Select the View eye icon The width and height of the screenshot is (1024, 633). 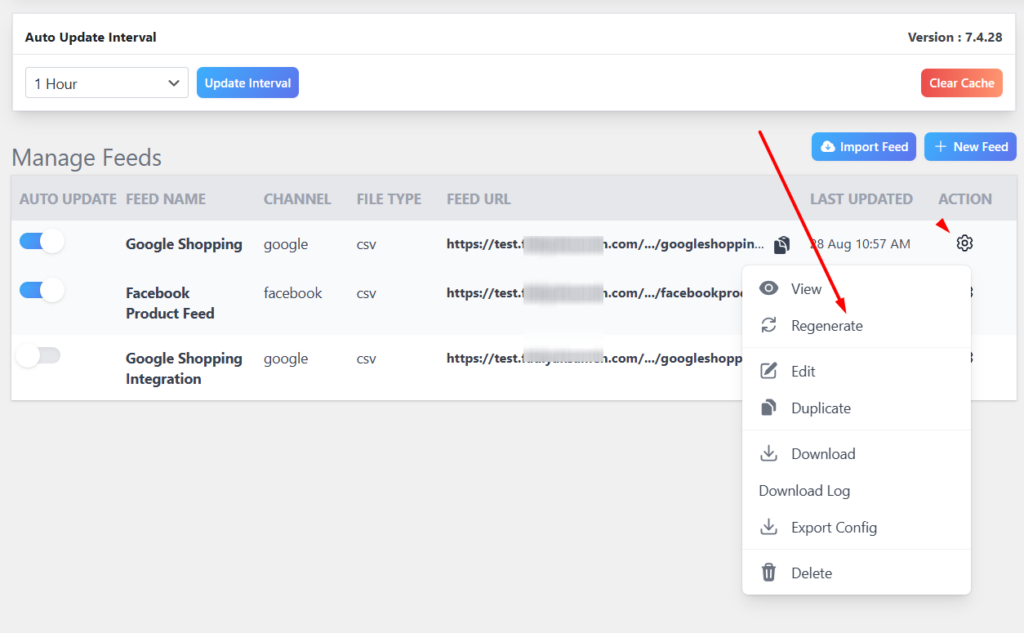768,288
